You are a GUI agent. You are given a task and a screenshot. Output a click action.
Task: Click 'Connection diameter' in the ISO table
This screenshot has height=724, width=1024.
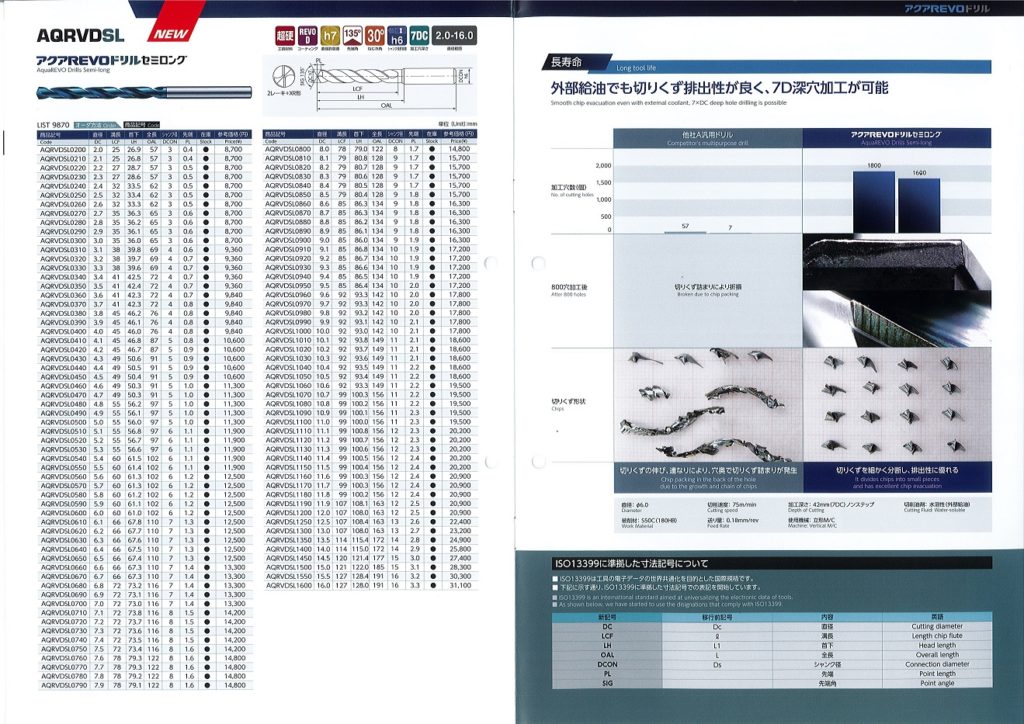(936, 665)
